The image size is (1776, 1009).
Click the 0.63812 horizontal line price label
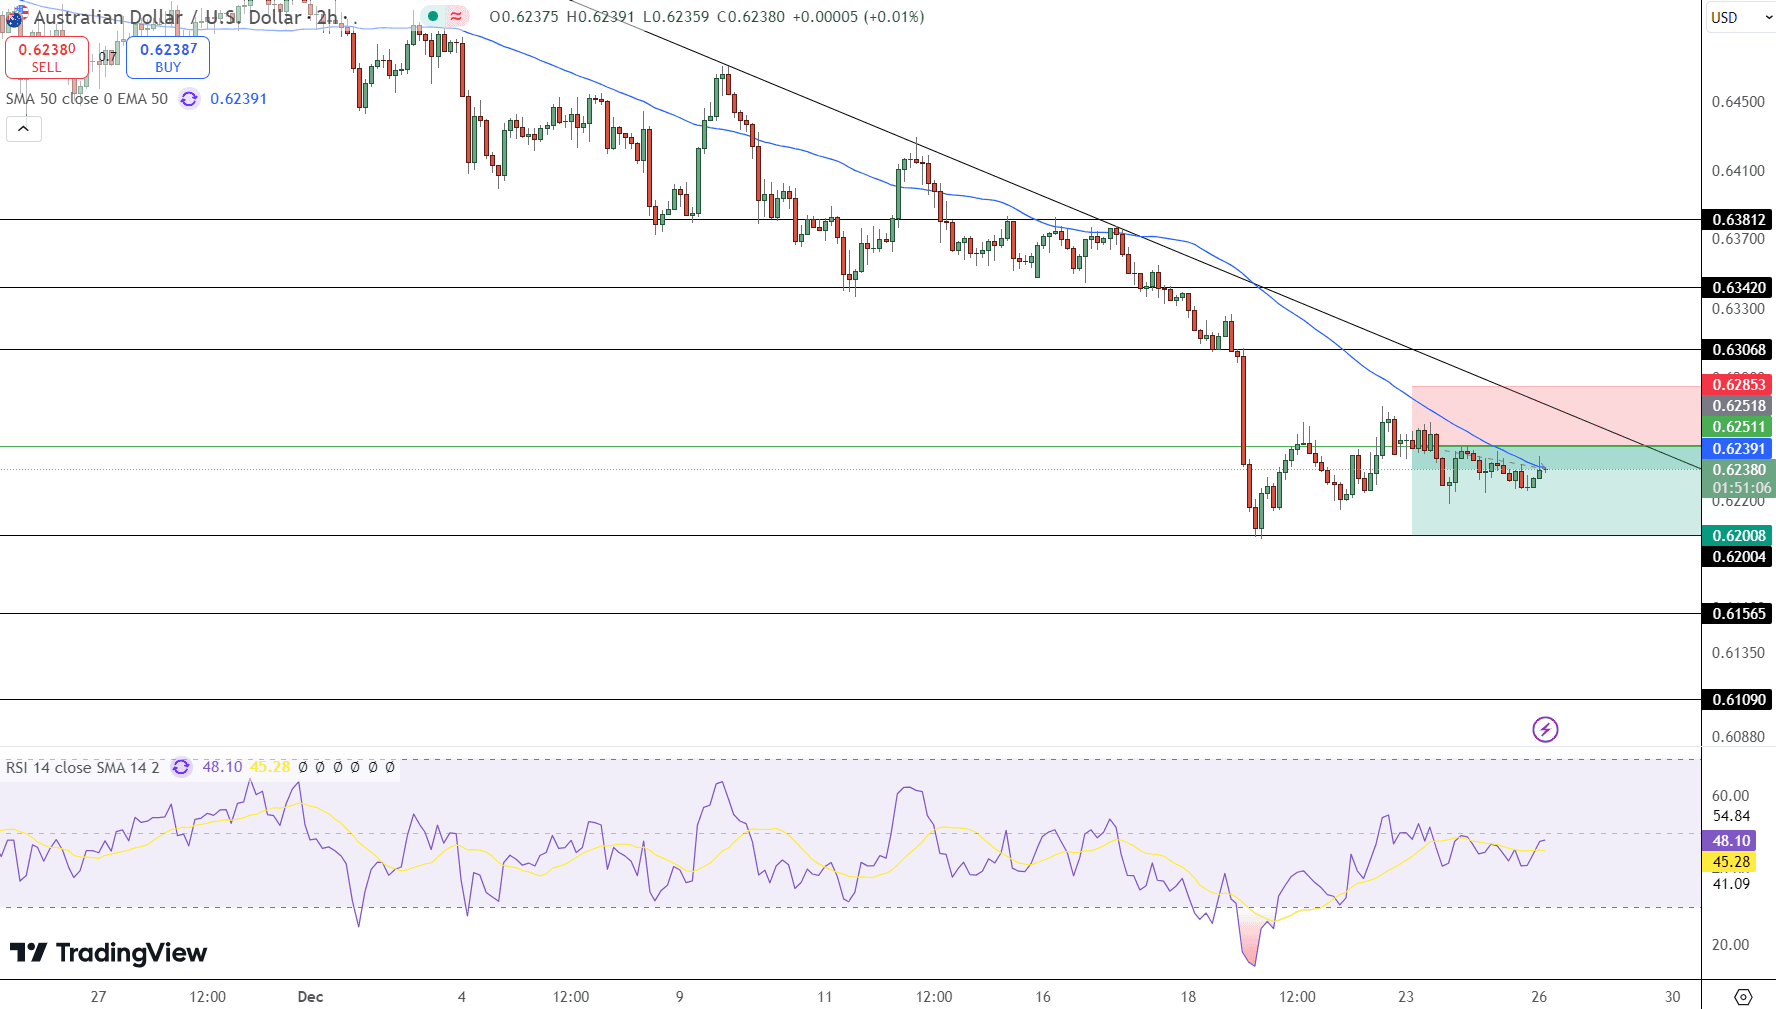point(1738,220)
